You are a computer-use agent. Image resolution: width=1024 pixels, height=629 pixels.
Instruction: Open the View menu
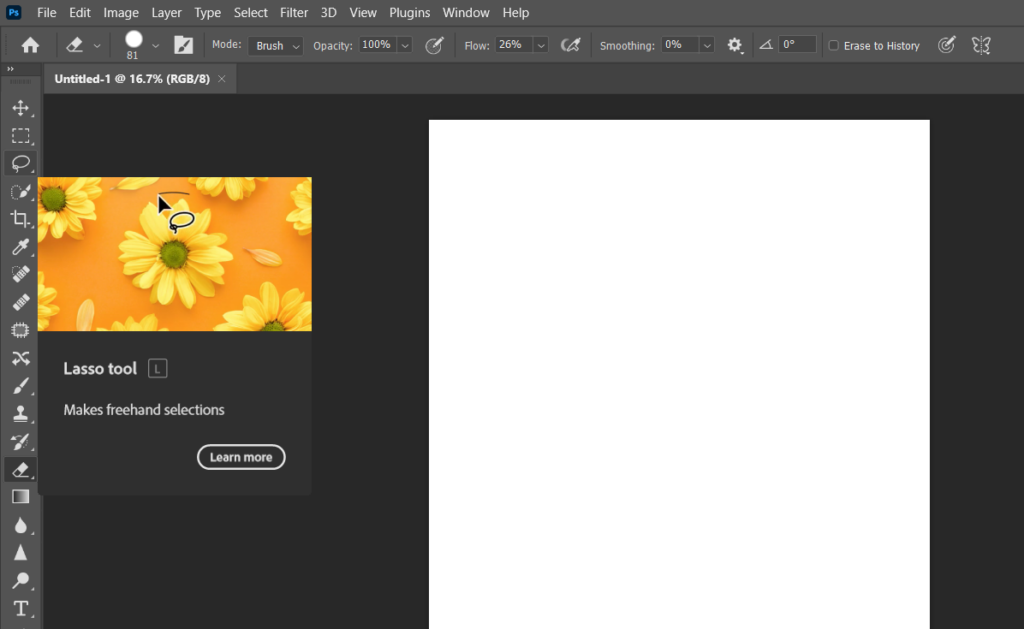[x=362, y=12]
